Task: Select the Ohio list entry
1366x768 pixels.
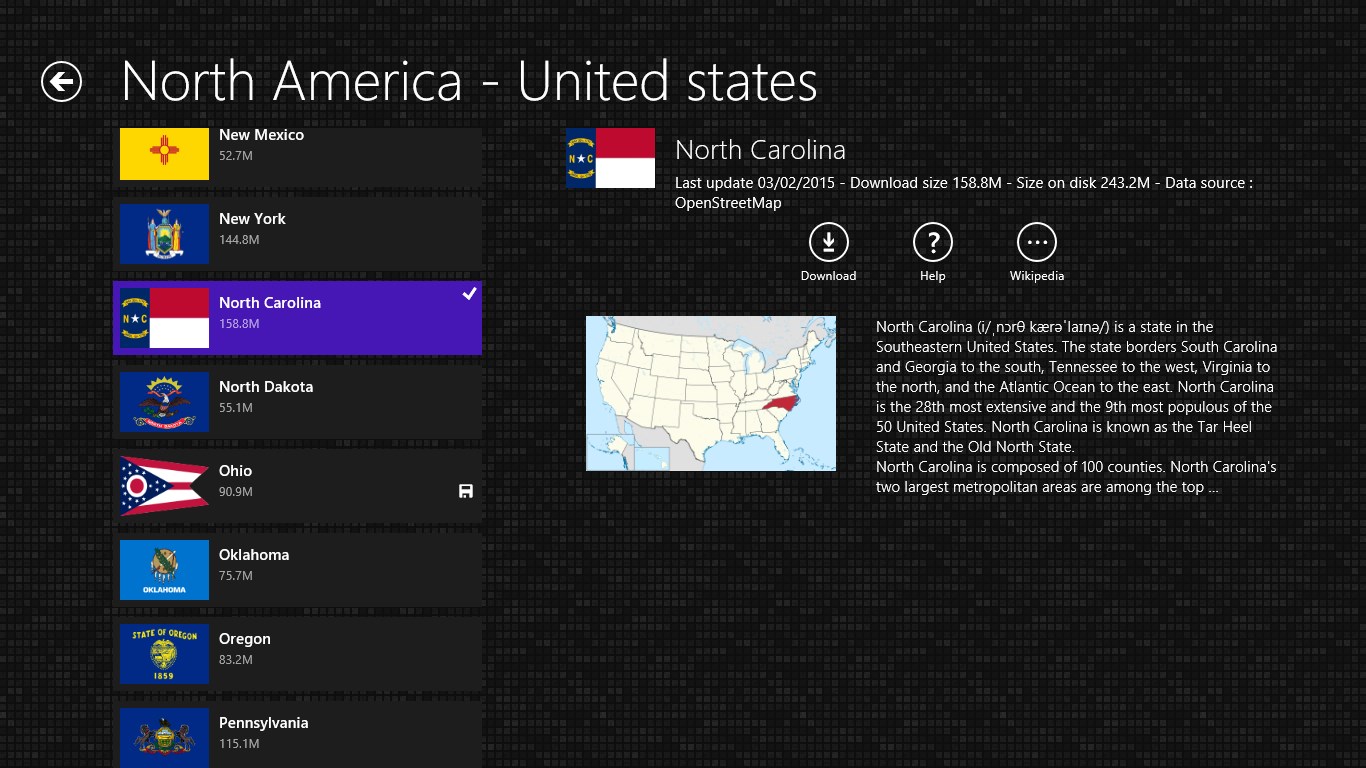Action: [298, 485]
